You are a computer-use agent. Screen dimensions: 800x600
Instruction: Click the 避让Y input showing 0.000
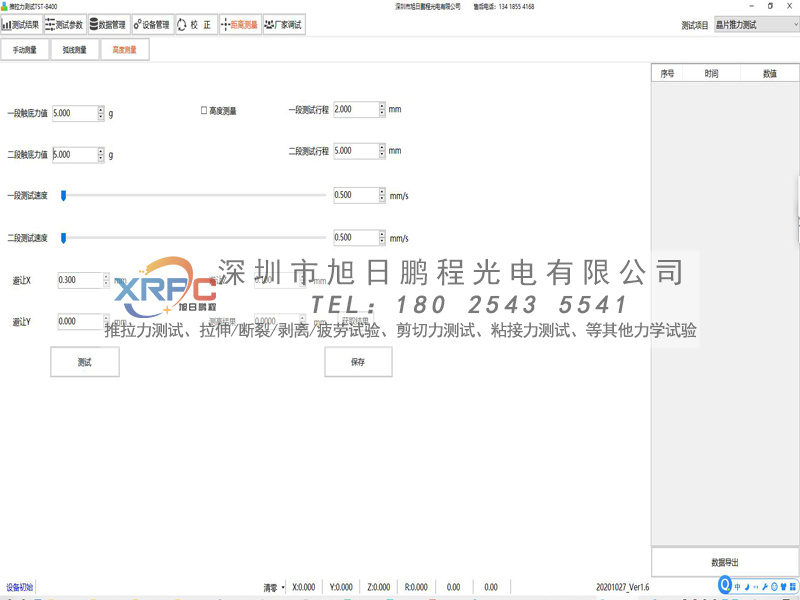(80, 321)
